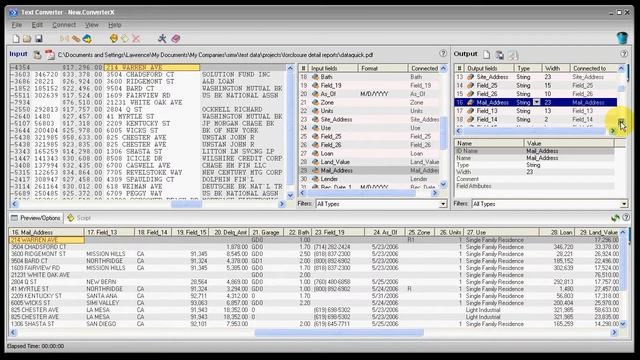This screenshot has width=640, height=360.
Task: Select the Bath input field row
Action: point(369,77)
